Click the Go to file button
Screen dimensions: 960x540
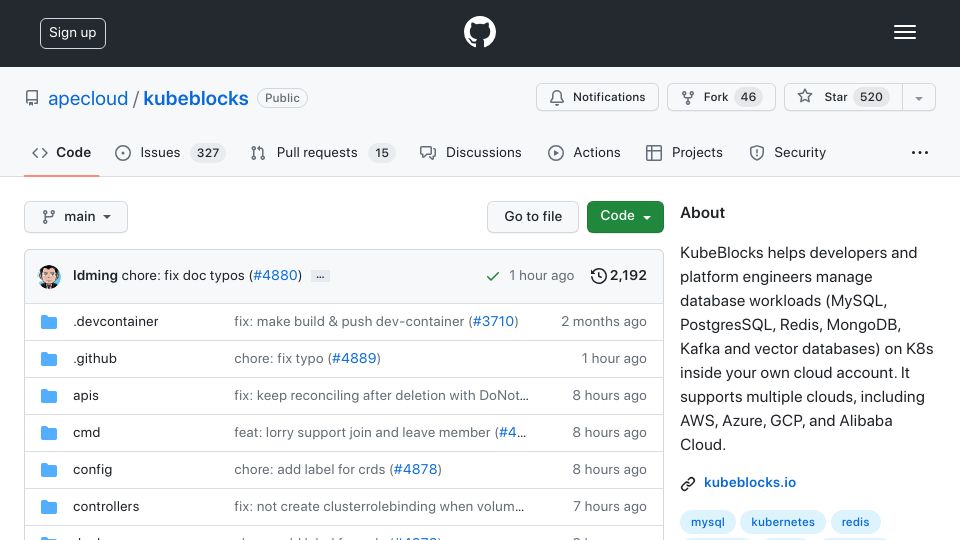pos(533,217)
